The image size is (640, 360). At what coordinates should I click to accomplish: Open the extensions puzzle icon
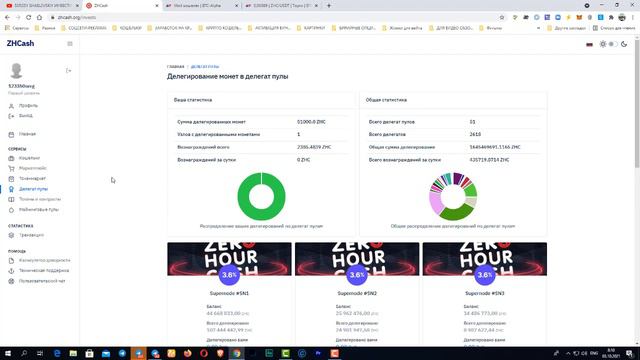coord(611,18)
